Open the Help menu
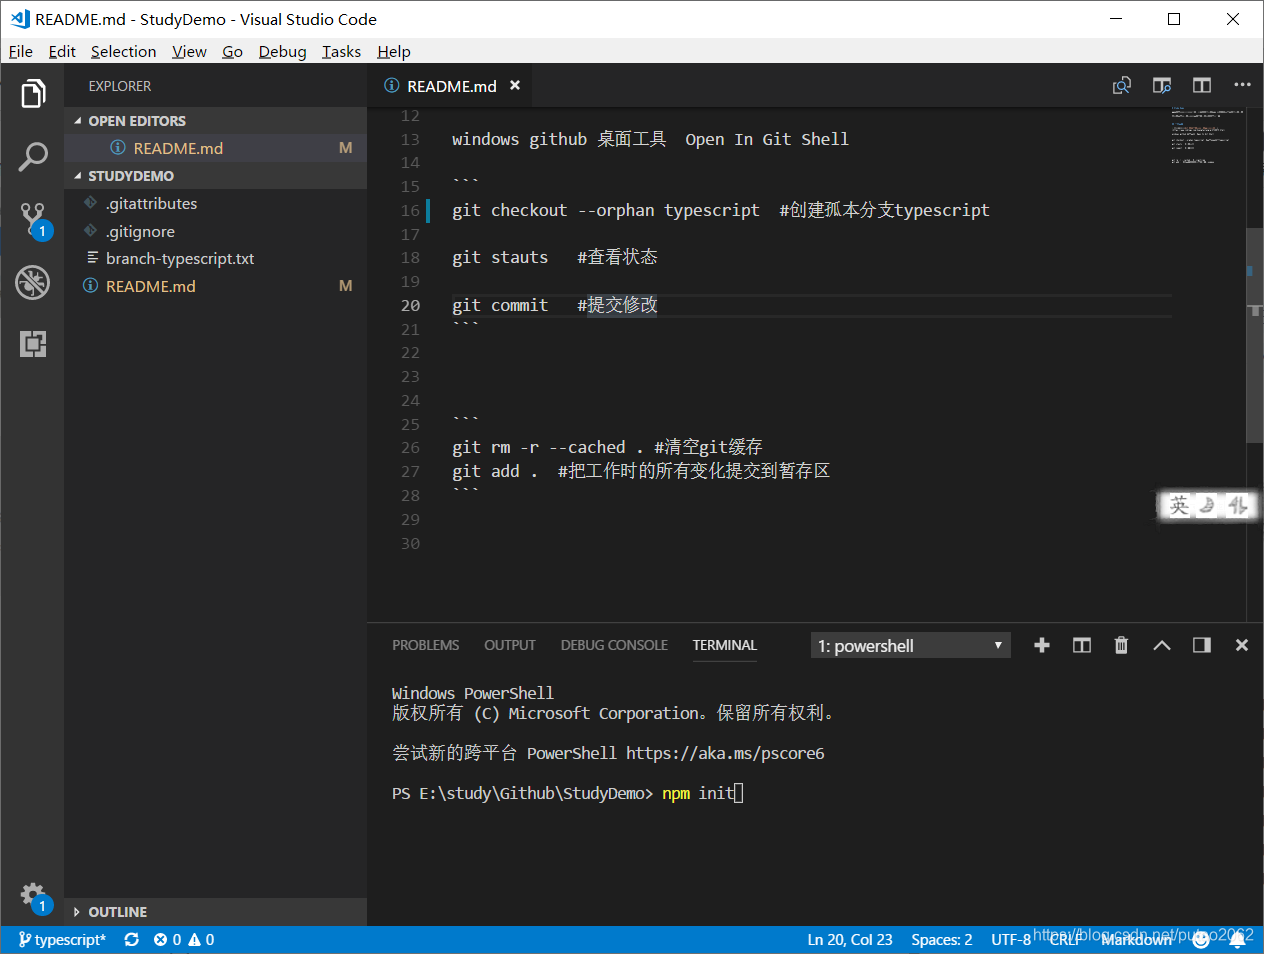 click(394, 51)
